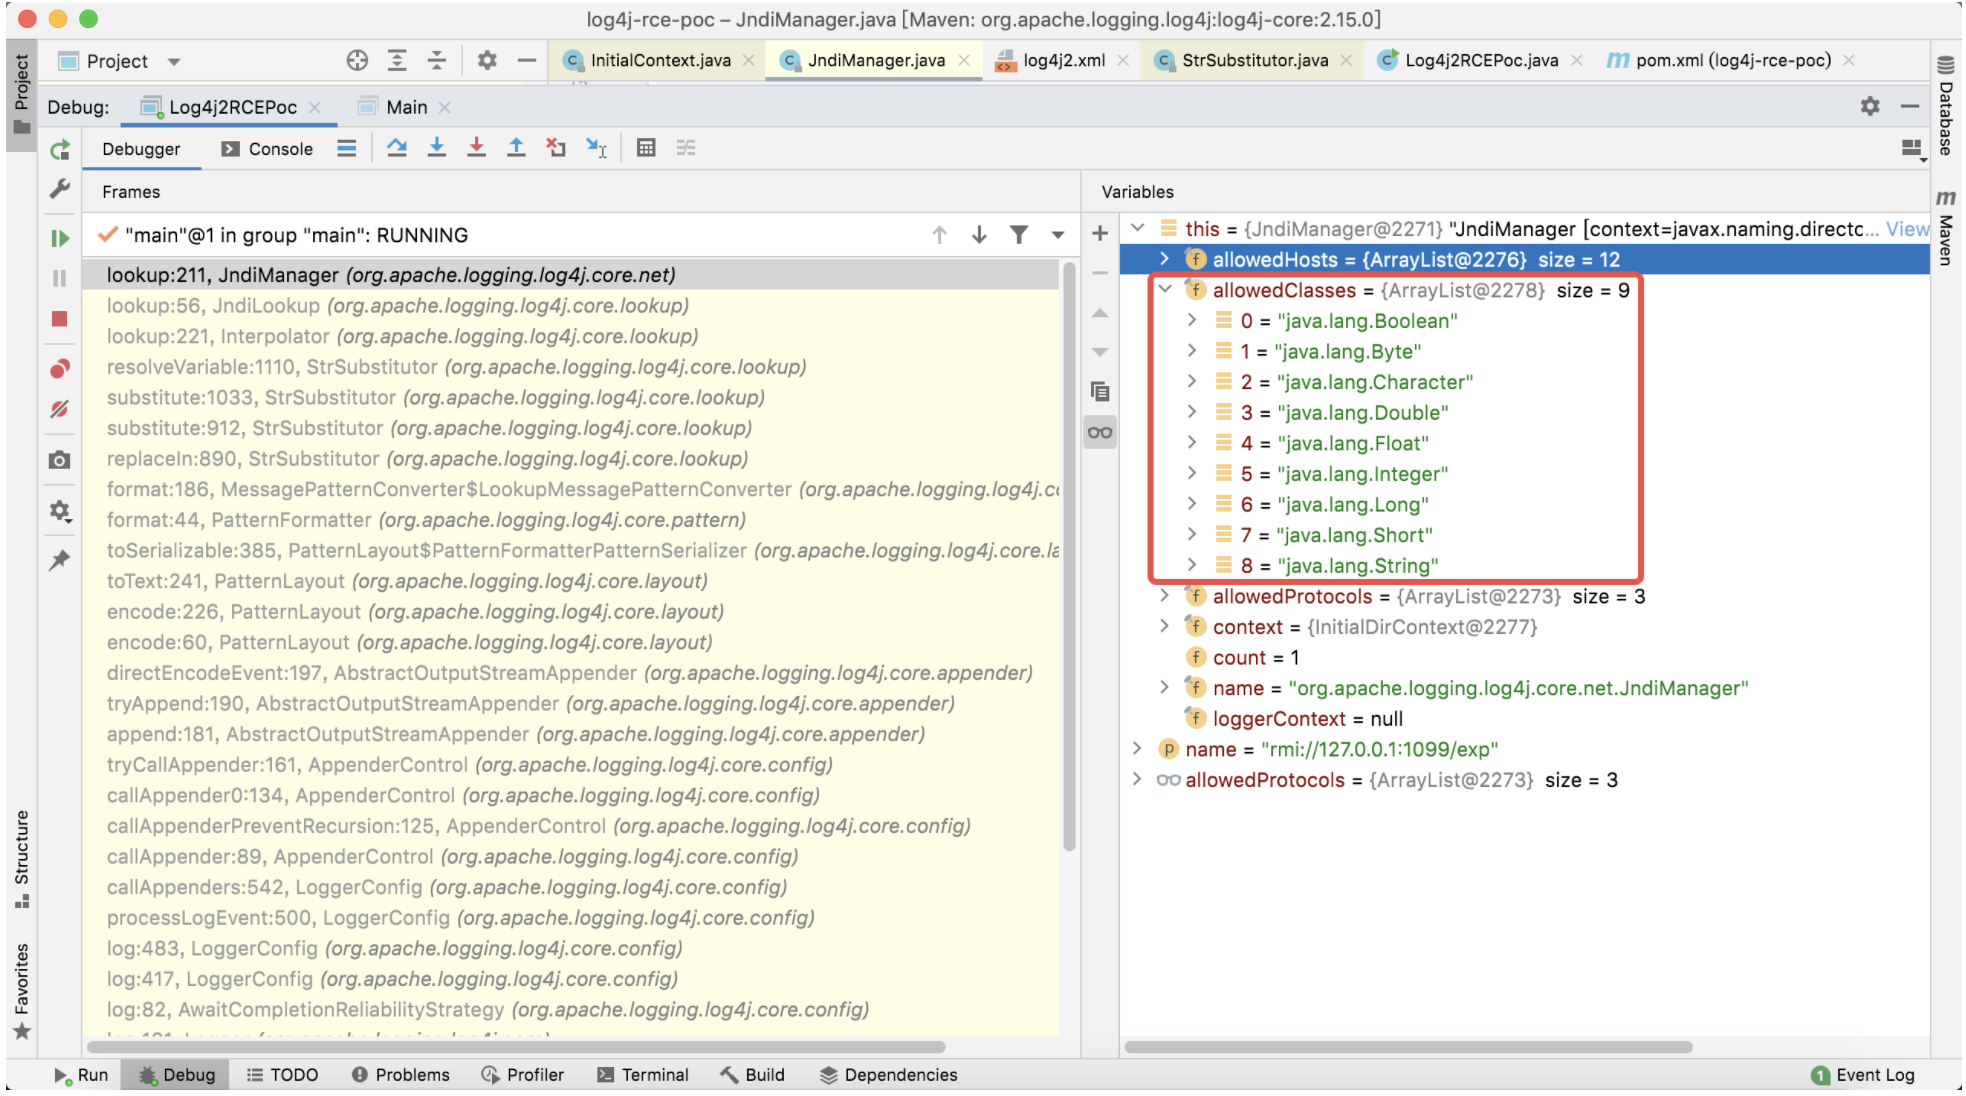Open Project view options gear
Viewport: 1966px width, 1096px height.
pyautogui.click(x=487, y=61)
